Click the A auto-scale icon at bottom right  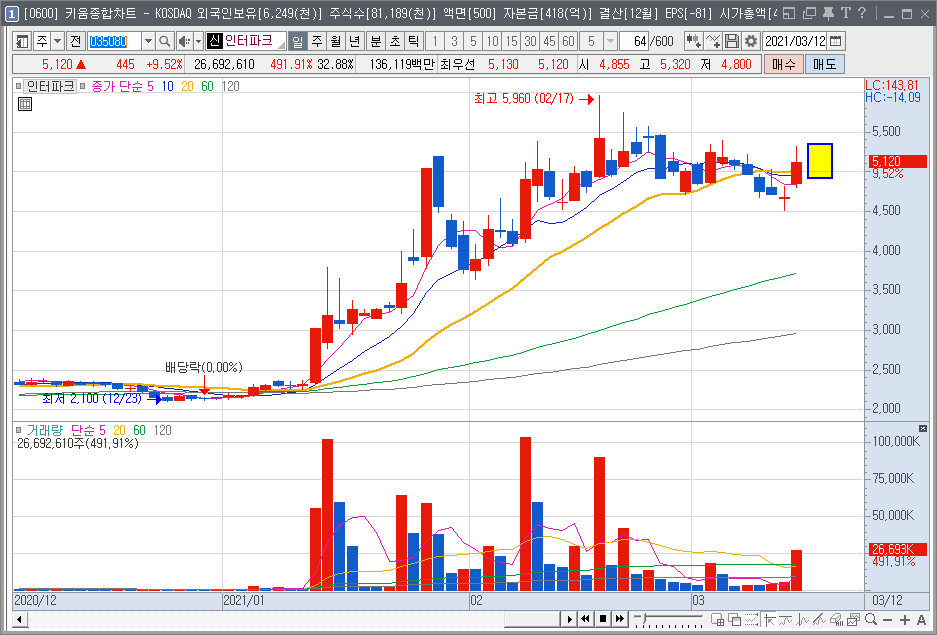(921, 620)
